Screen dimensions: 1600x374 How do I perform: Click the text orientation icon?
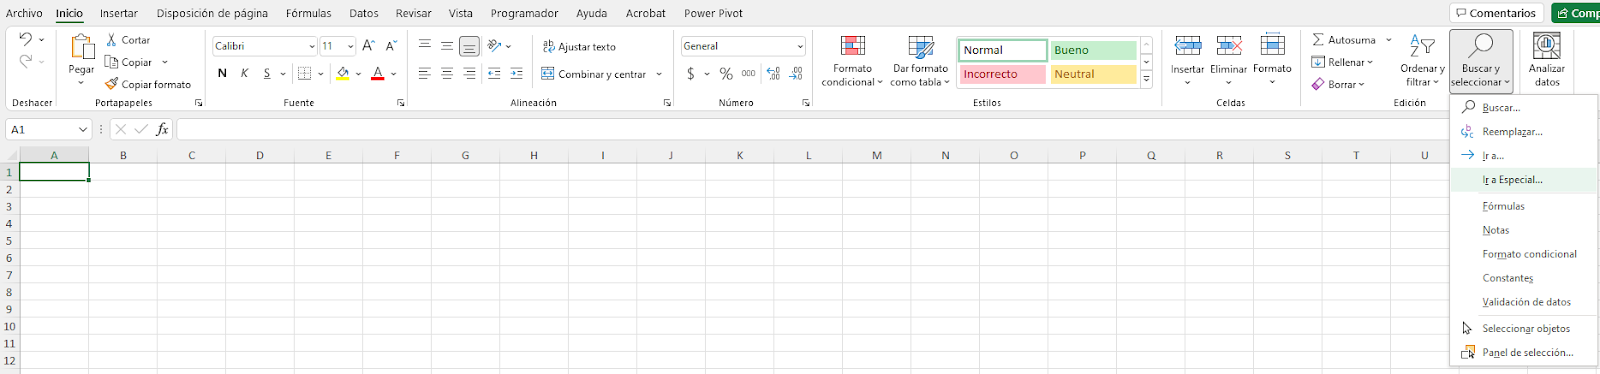(x=494, y=46)
